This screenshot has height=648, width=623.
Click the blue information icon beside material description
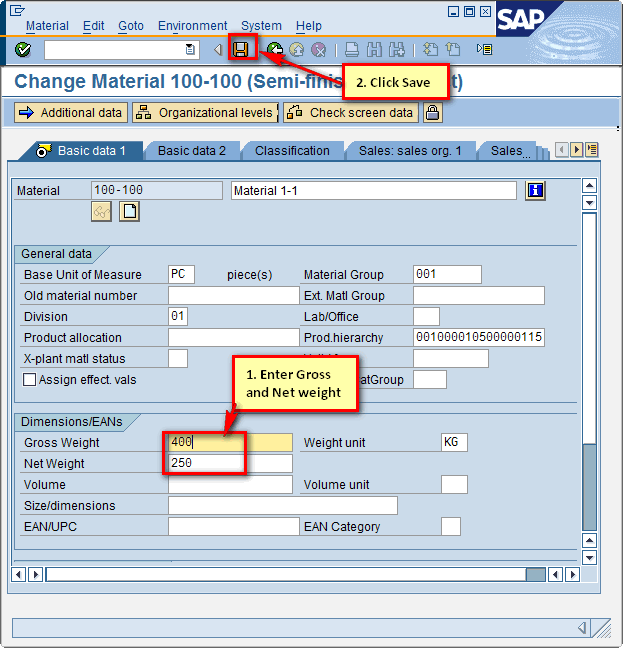click(x=535, y=190)
